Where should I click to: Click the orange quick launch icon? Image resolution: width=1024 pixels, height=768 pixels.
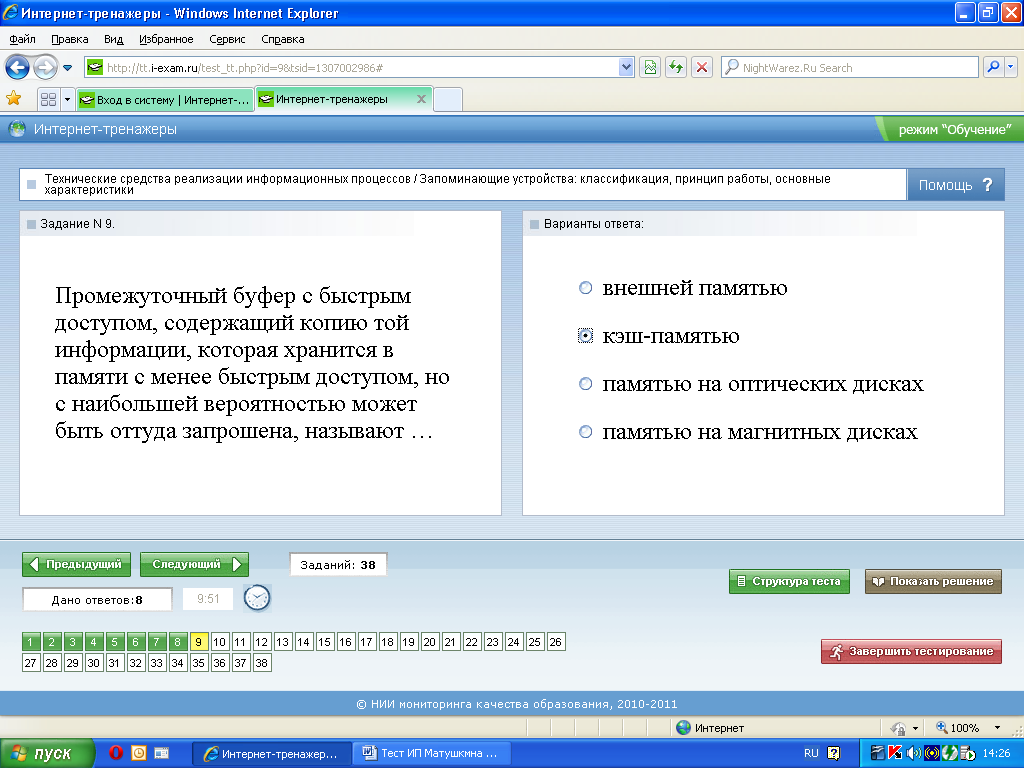coord(138,753)
